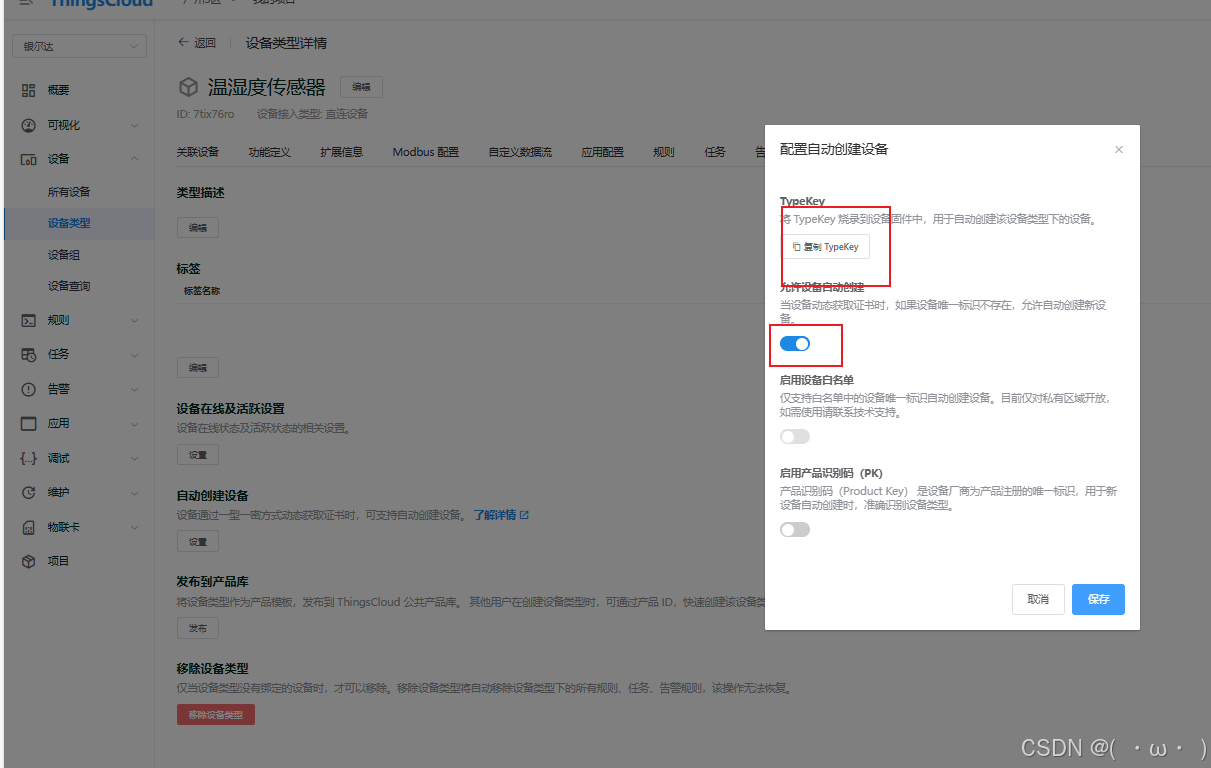Click 设置 under 自动创建设备

click(x=197, y=541)
